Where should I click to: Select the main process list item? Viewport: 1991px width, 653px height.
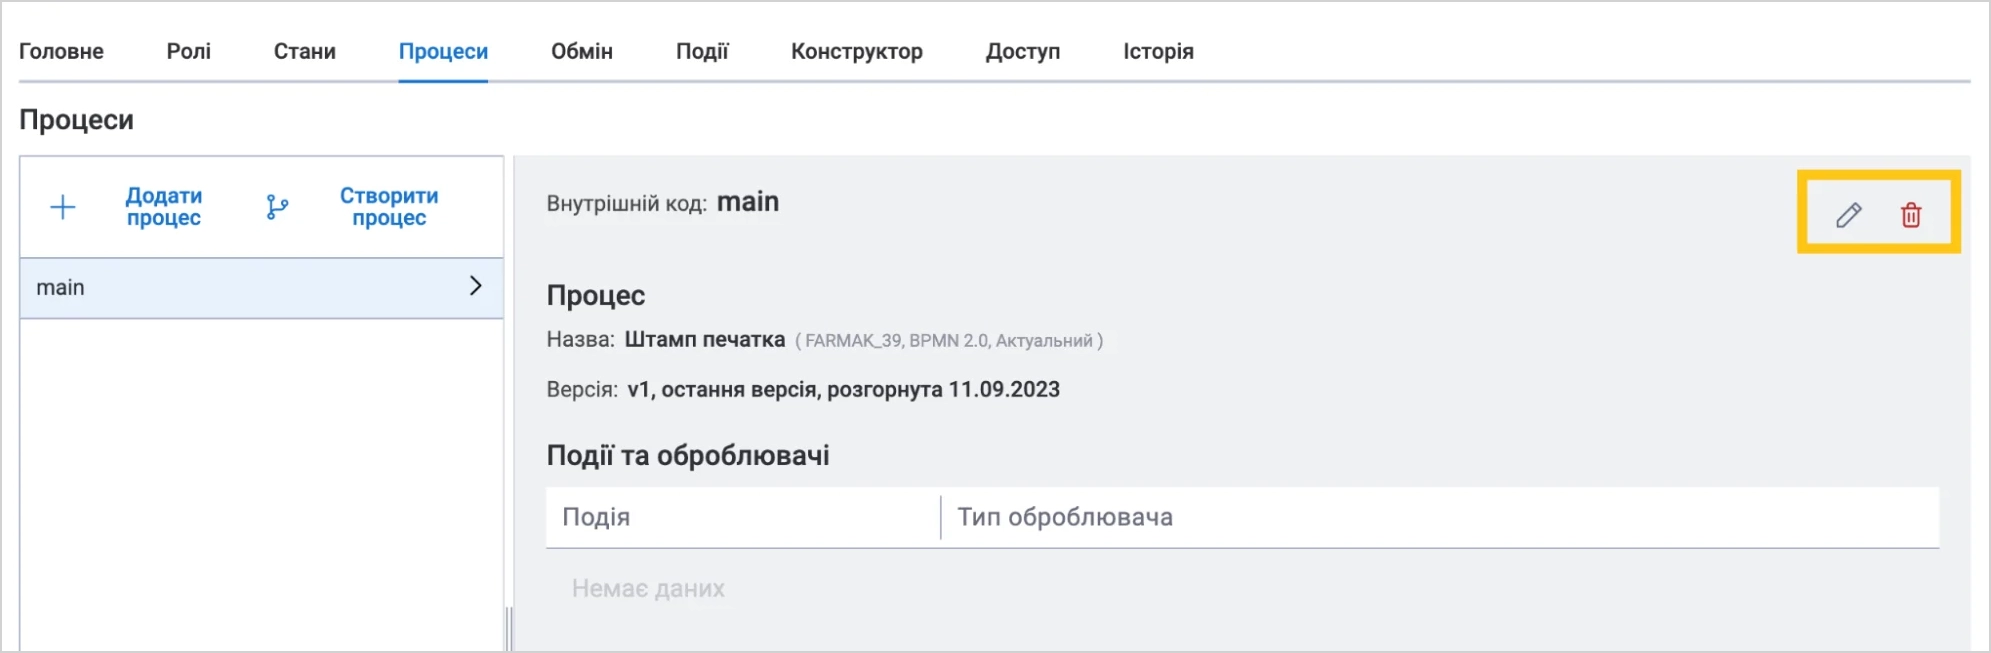pyautogui.click(x=262, y=288)
